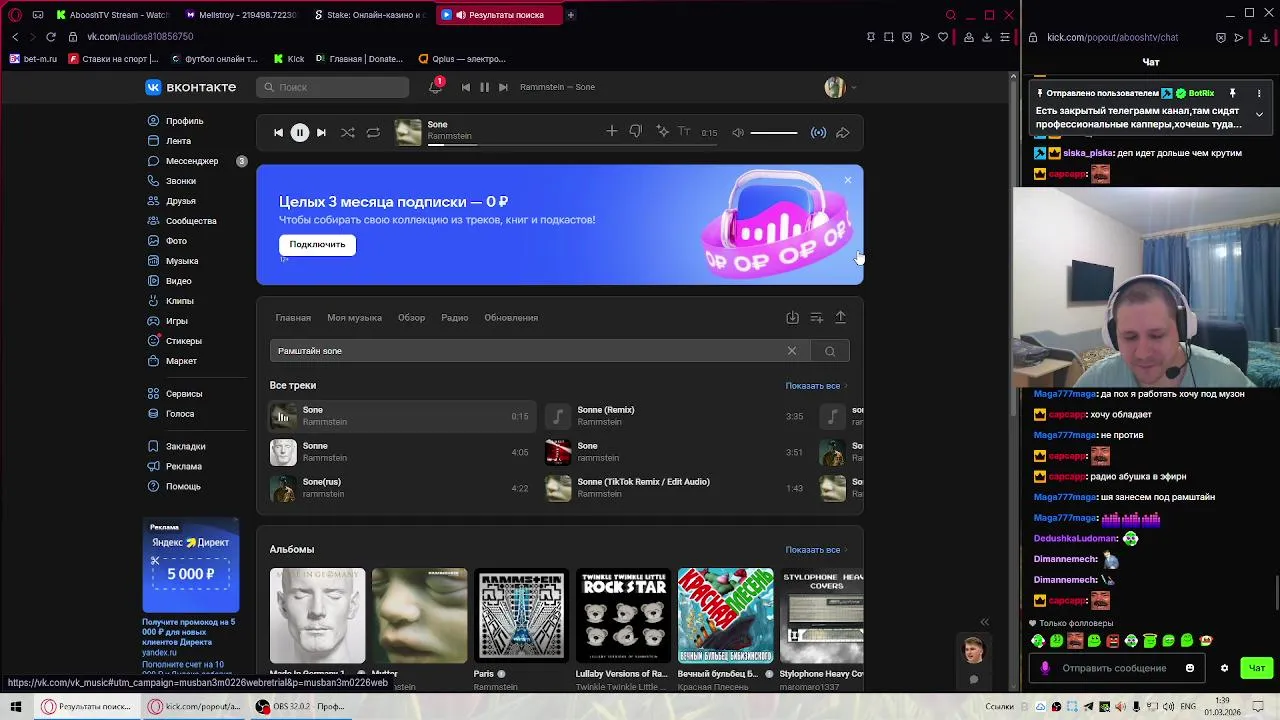The image size is (1280, 720).
Task: Click the ВКонтакте logo
Action: (x=191, y=87)
